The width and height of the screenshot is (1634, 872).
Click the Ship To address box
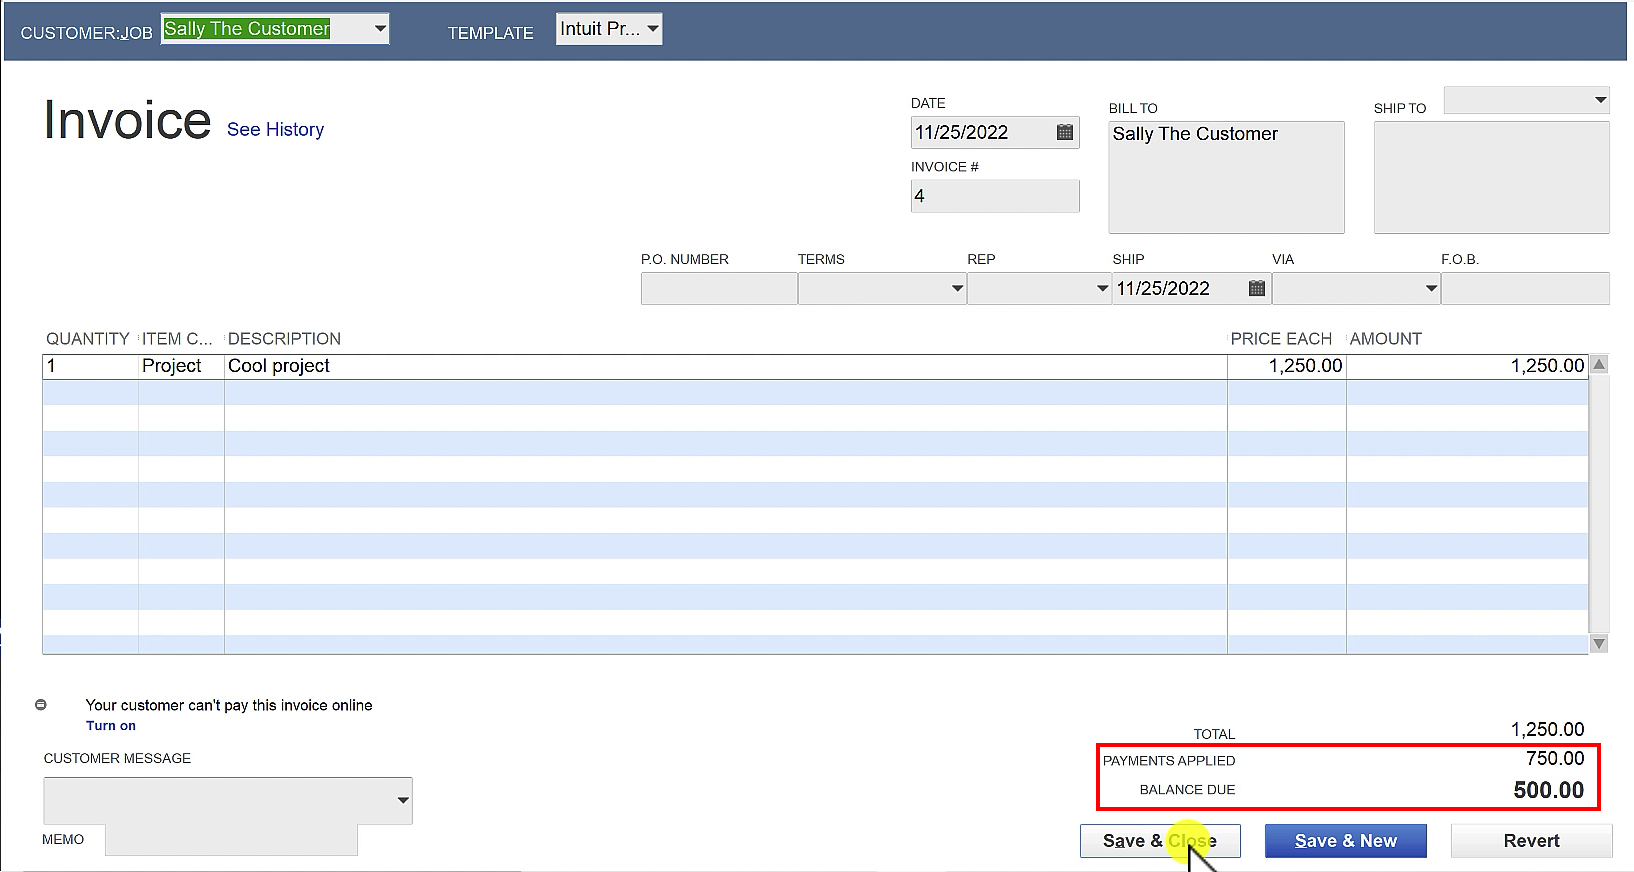1491,178
